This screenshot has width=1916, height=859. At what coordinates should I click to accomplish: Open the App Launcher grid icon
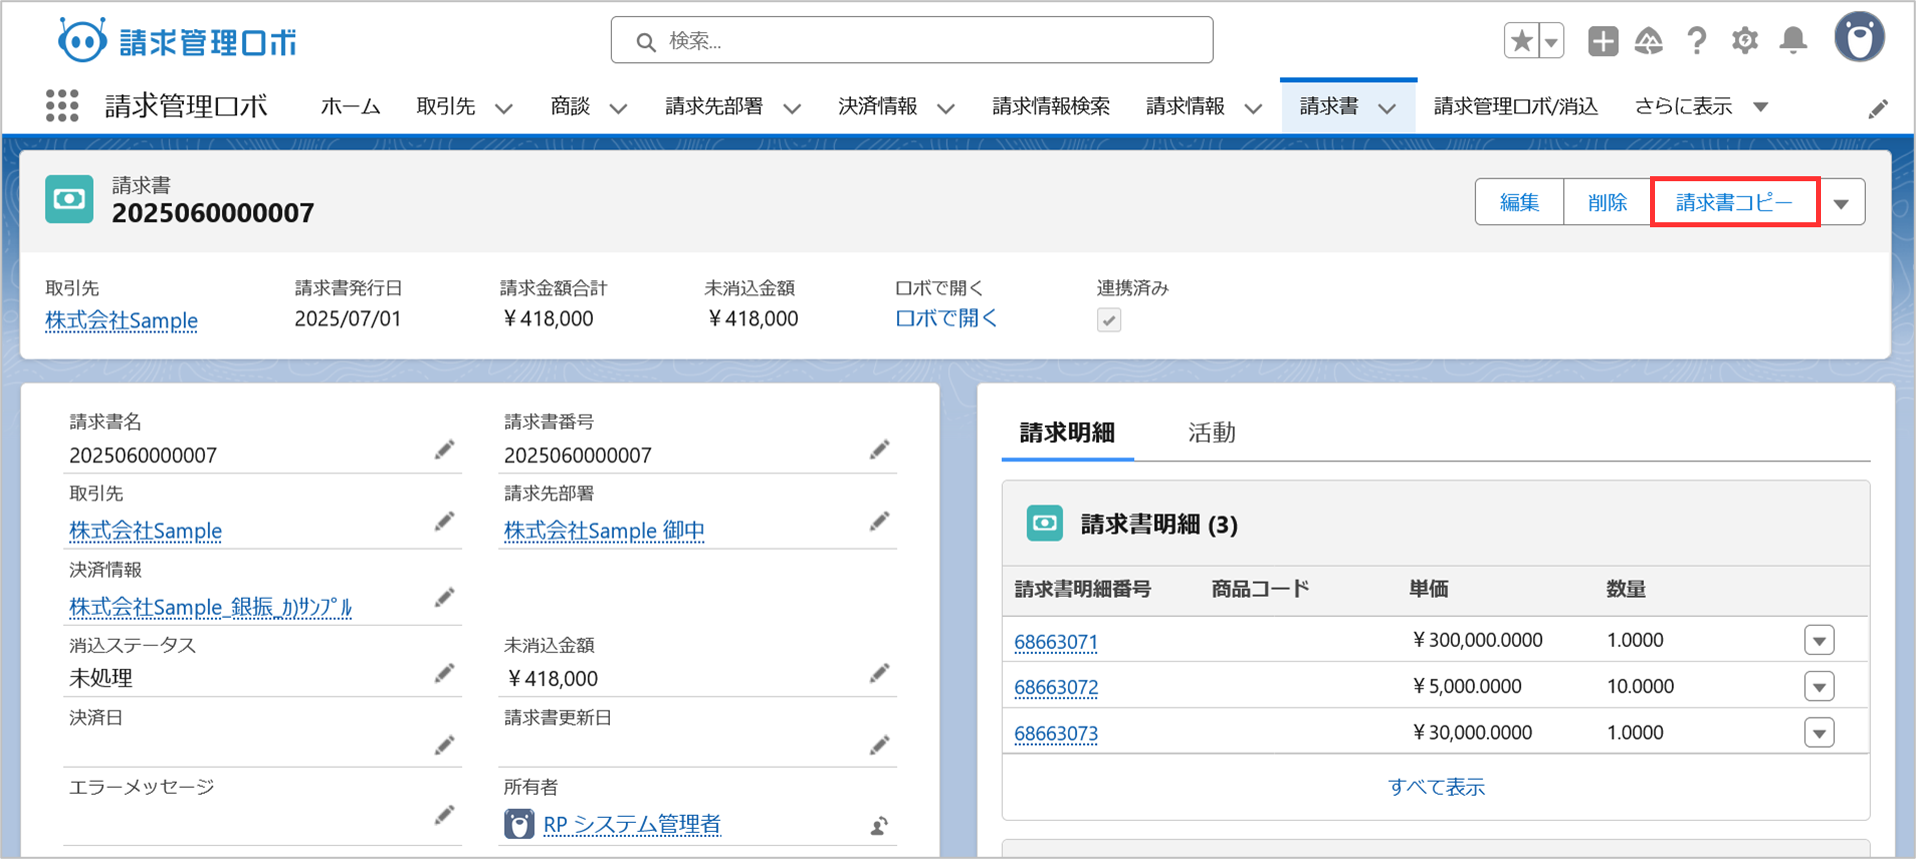pos(62,106)
